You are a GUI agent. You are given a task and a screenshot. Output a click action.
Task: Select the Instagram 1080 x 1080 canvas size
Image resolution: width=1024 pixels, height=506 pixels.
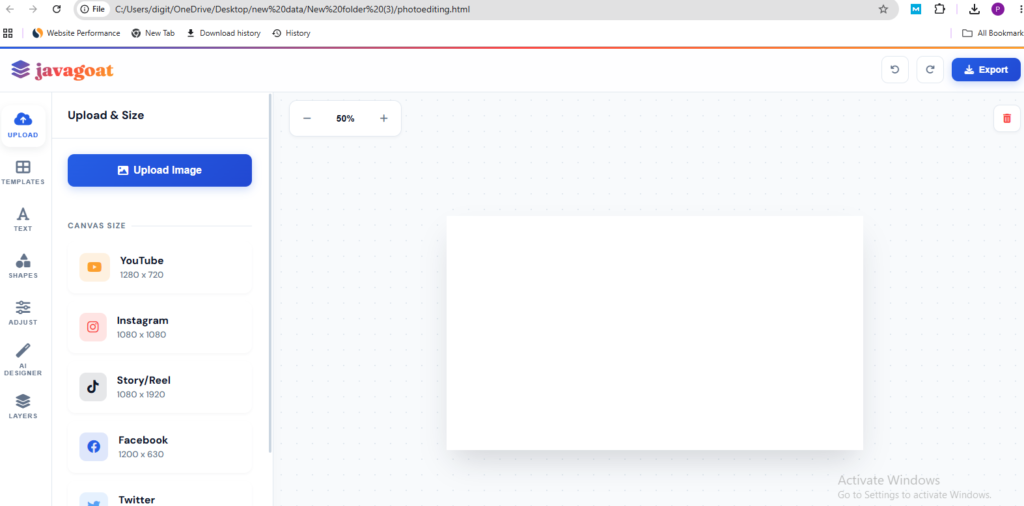[159, 327]
